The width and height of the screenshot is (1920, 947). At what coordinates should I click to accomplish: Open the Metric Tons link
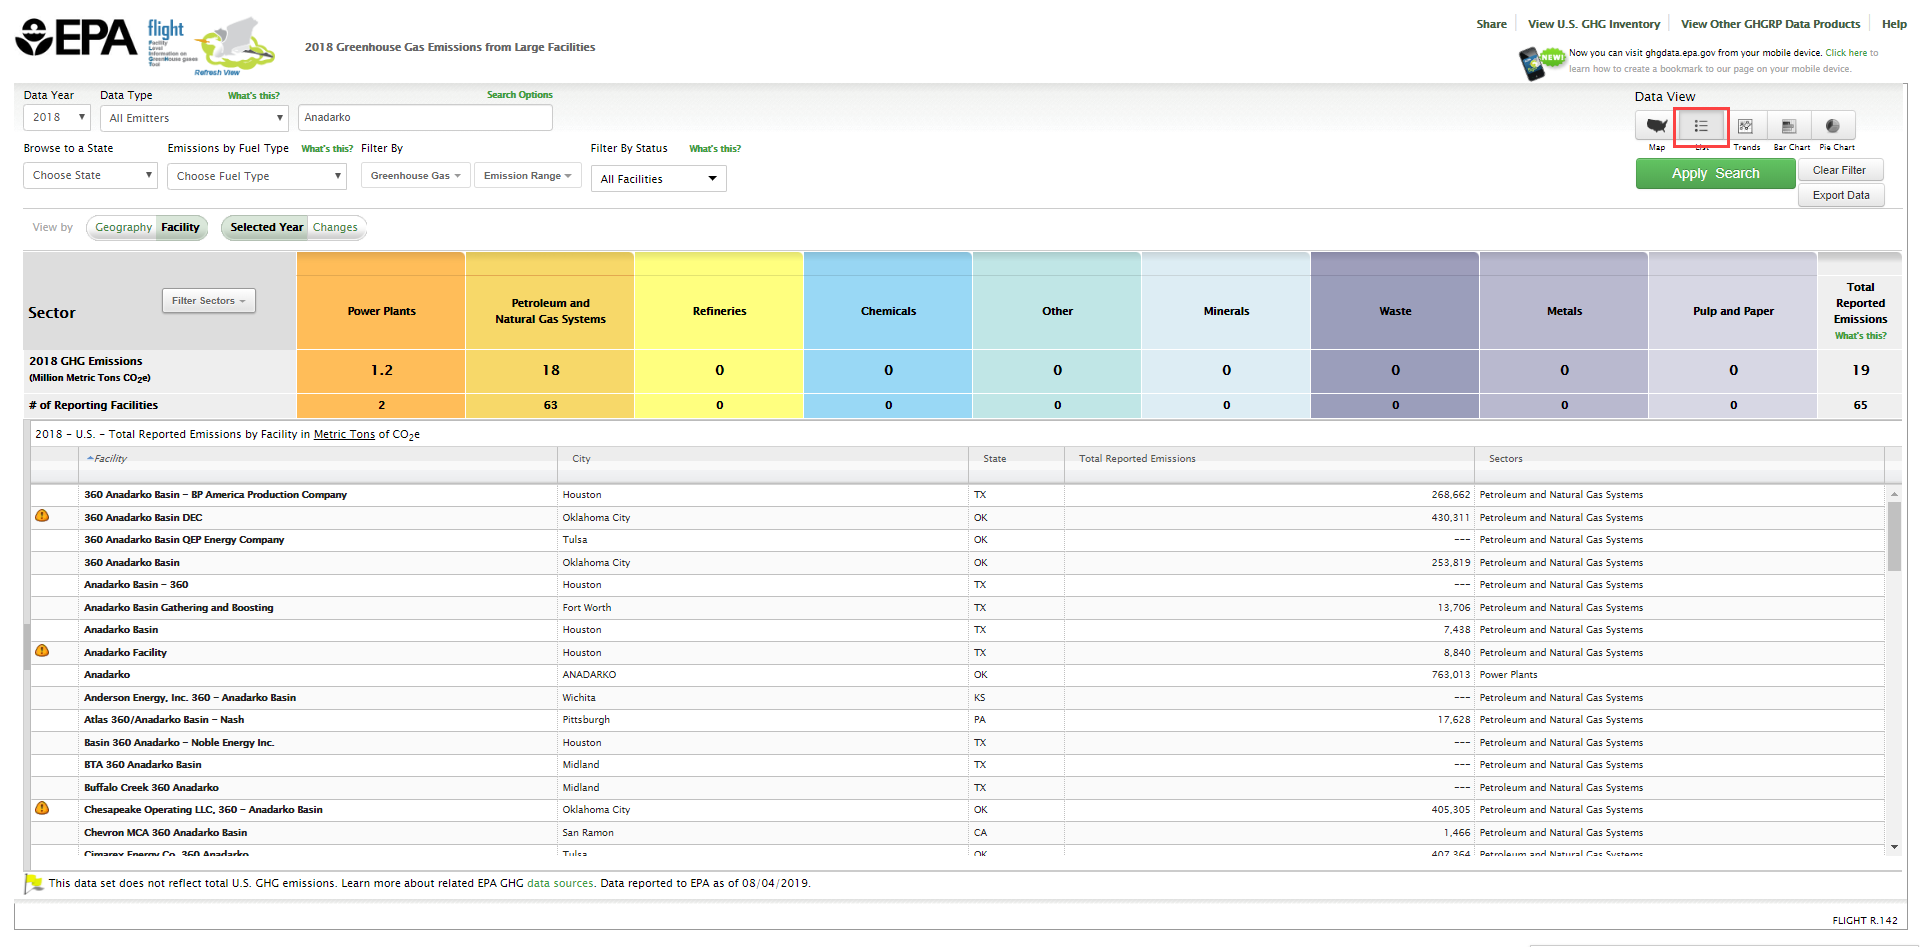coord(344,435)
